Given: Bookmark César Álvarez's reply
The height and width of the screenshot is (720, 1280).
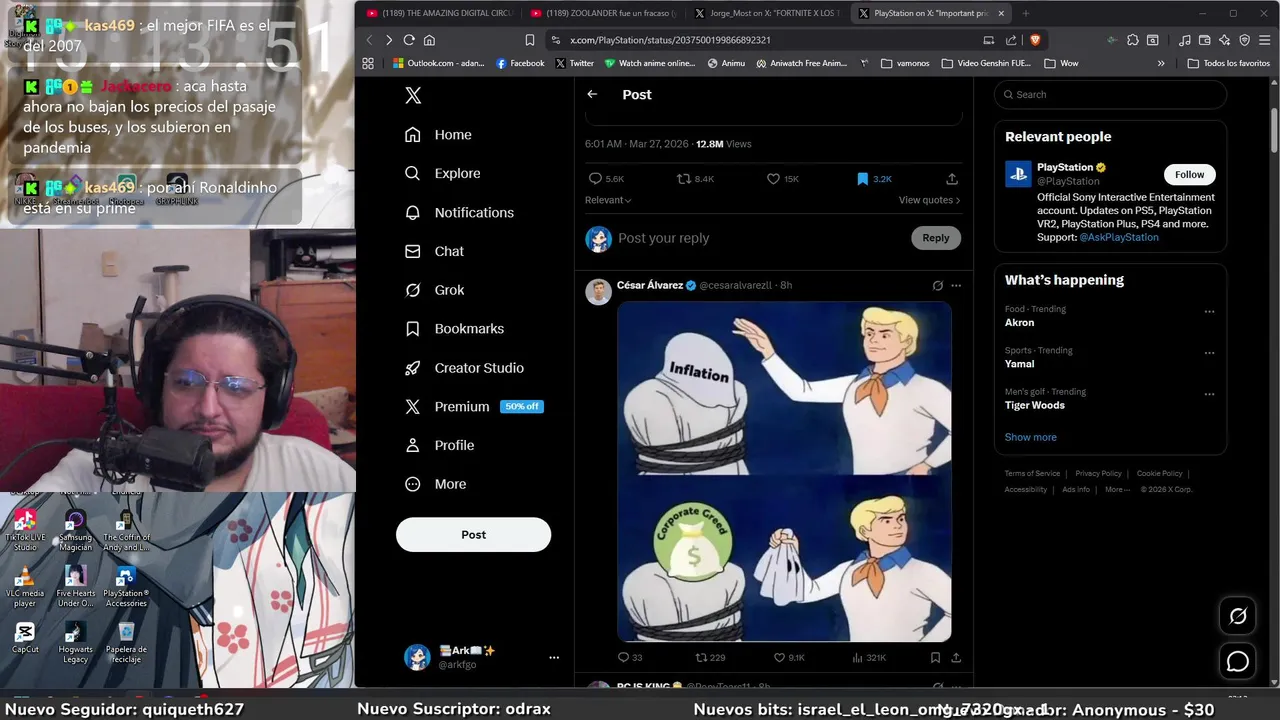Looking at the screenshot, I should pos(935,658).
